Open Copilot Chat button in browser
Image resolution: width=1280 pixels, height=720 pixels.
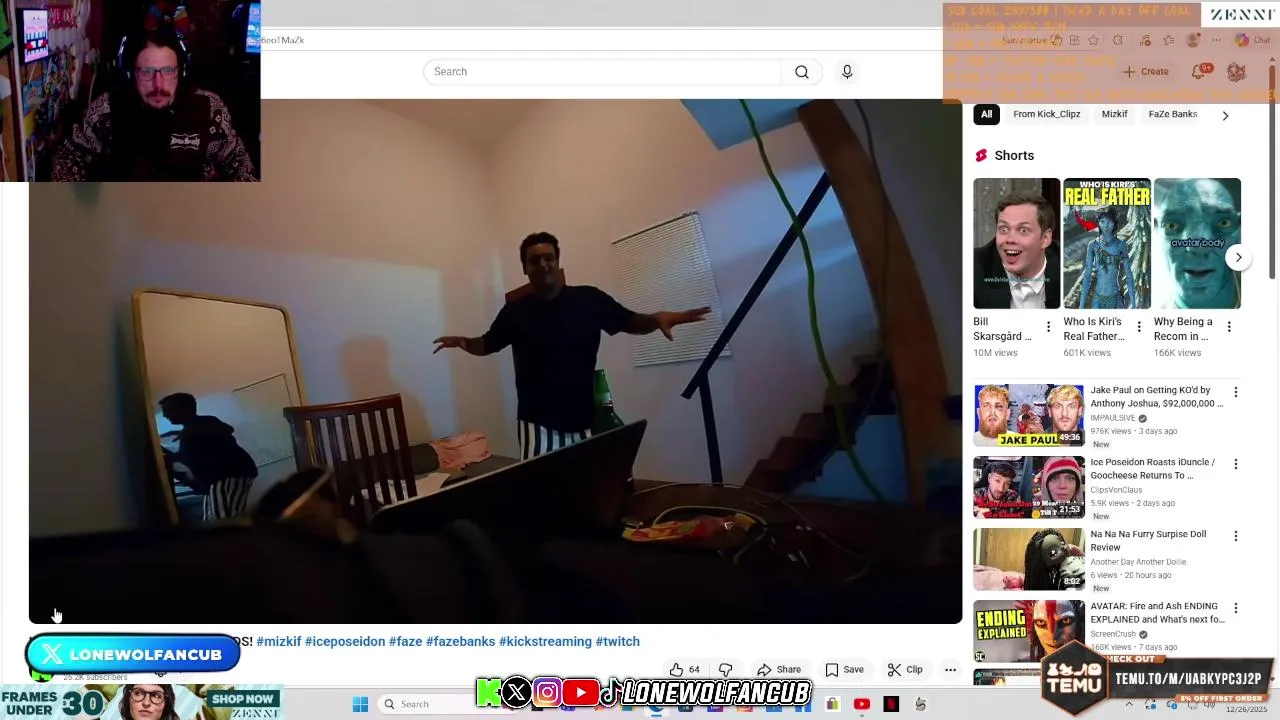(1253, 40)
